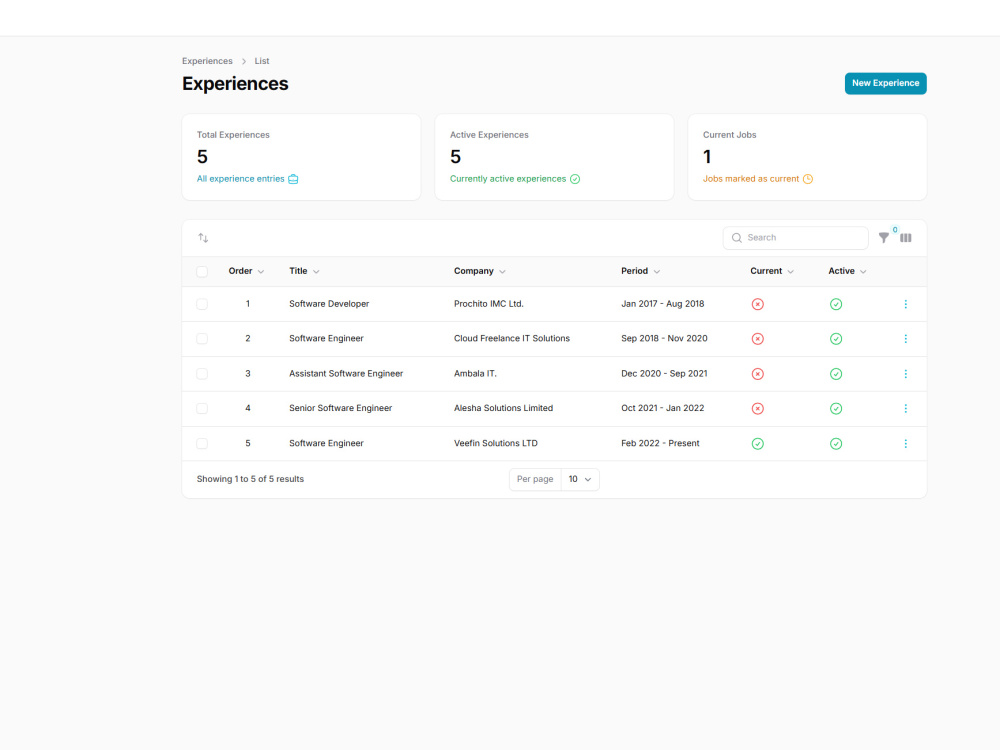This screenshot has height=750, width=1000.
Task: Toggle columns icon beside the filter
Action: point(906,238)
